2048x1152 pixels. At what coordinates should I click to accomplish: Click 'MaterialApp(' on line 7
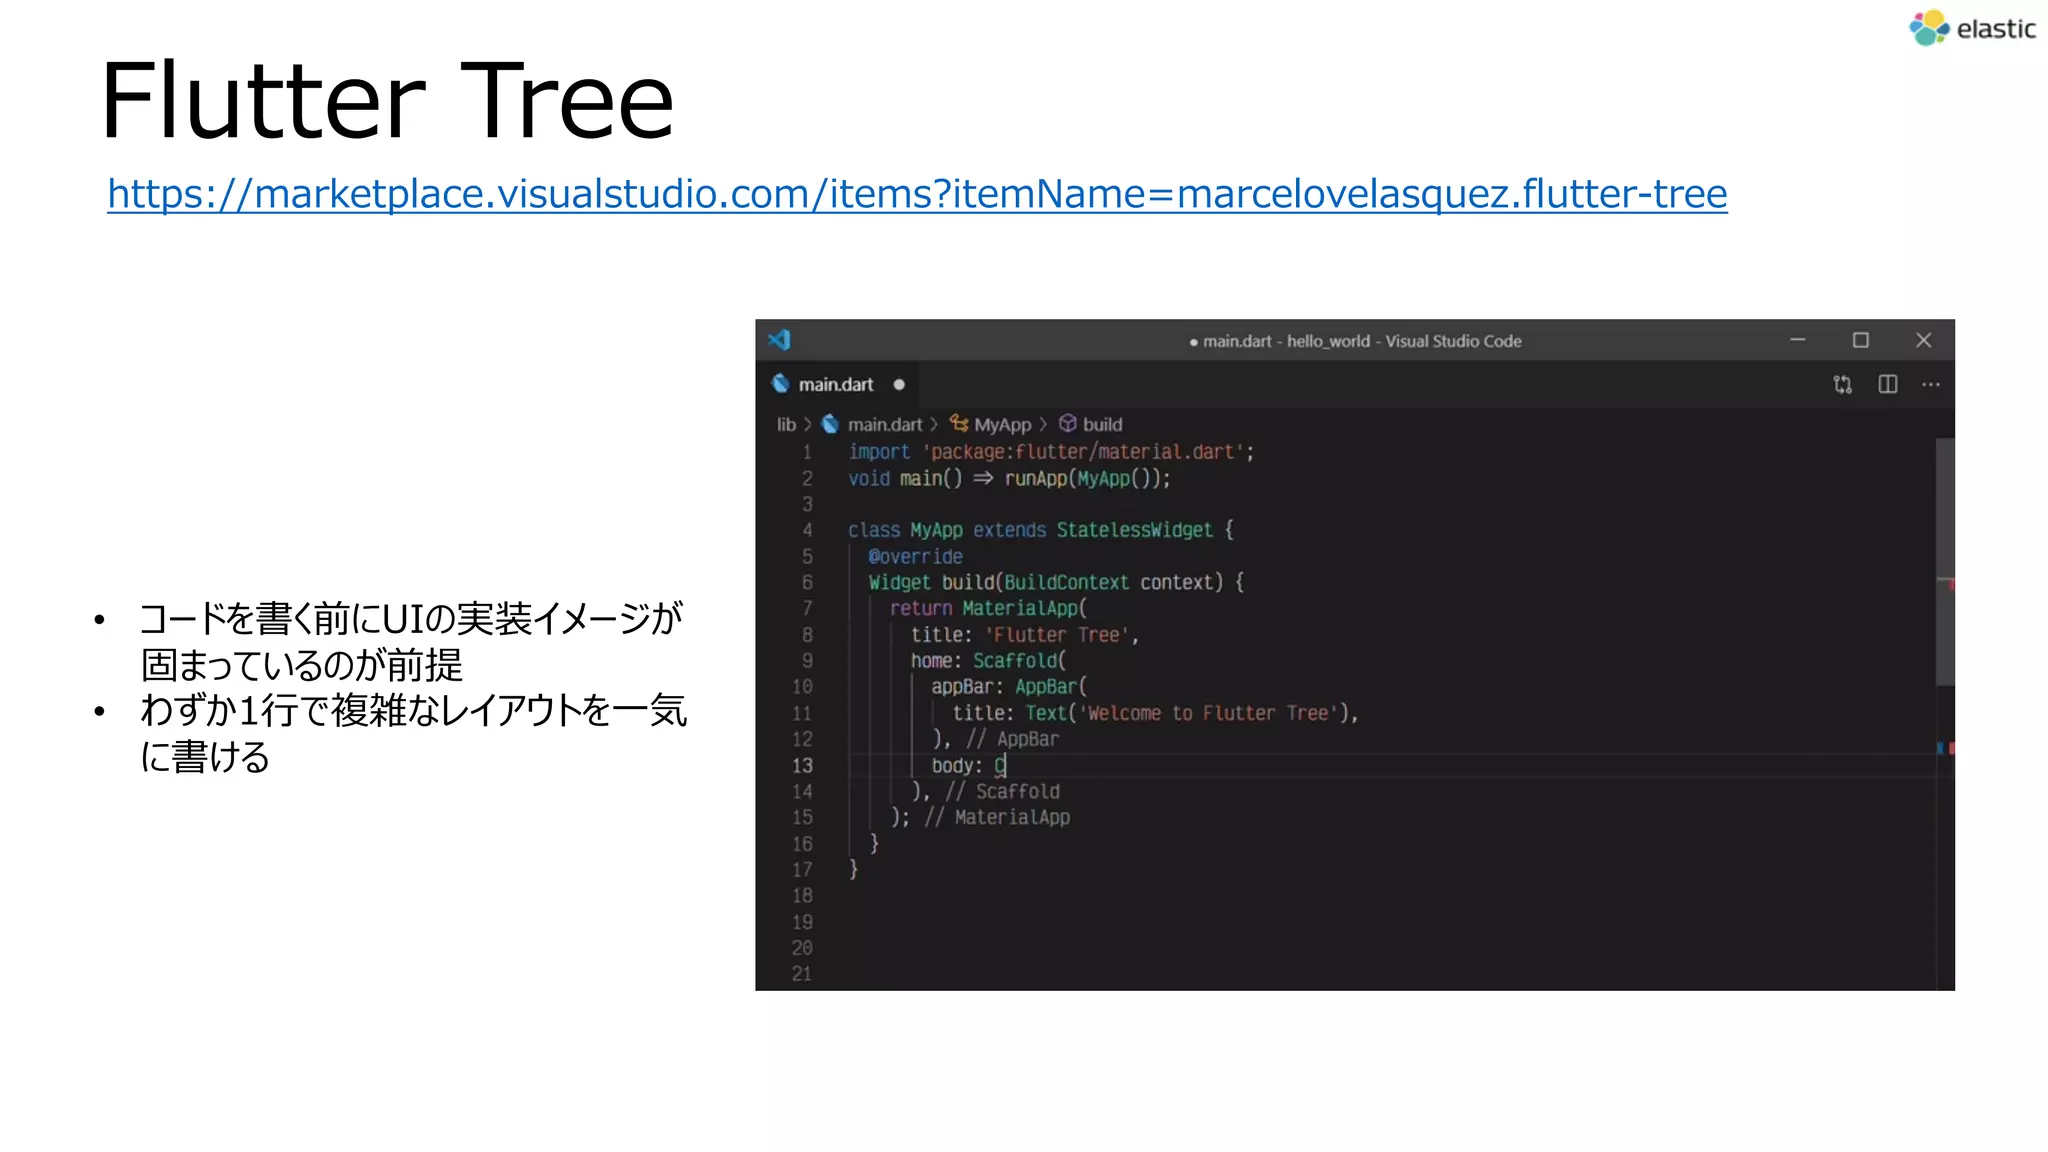1024,609
